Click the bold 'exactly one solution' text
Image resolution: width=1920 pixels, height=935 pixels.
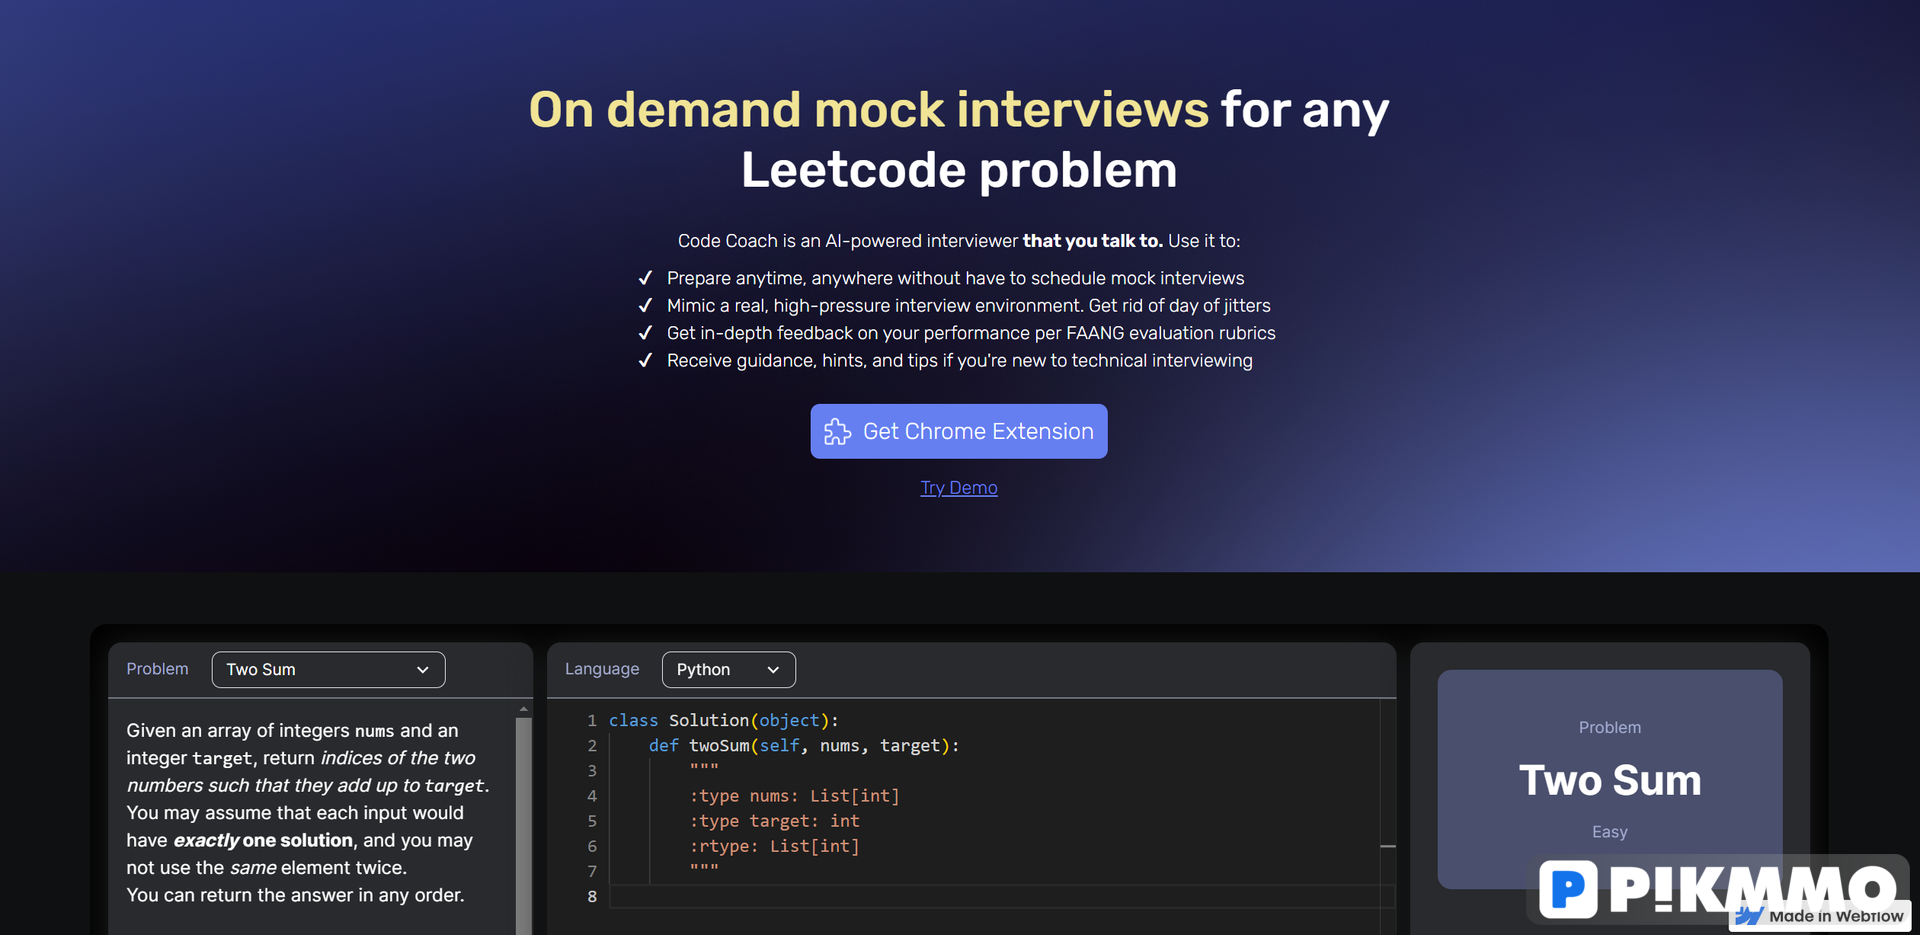point(263,840)
